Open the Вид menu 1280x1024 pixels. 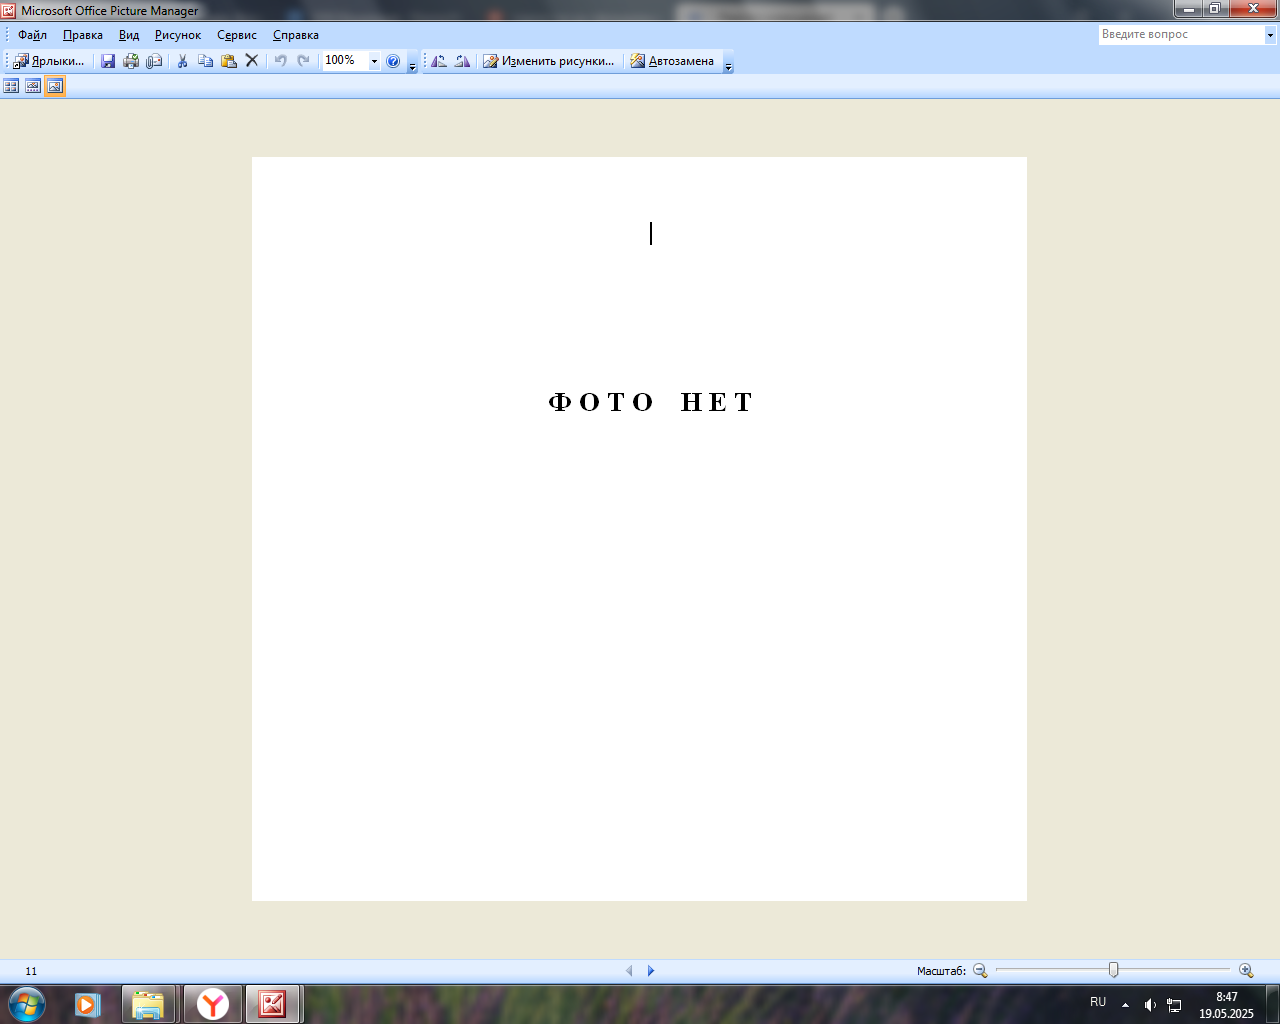coord(129,35)
